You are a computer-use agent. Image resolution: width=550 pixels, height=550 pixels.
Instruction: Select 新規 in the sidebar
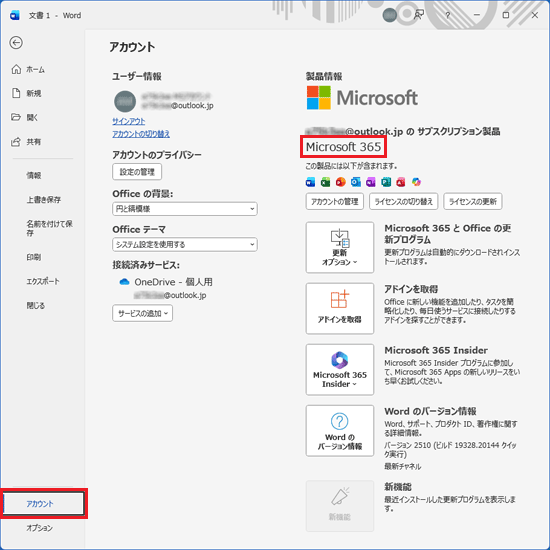click(27, 93)
